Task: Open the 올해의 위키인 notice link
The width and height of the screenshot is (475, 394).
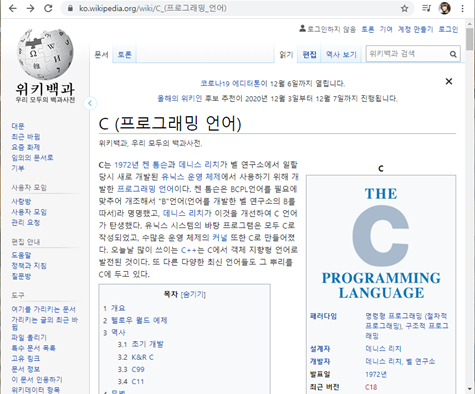Action: pos(180,99)
